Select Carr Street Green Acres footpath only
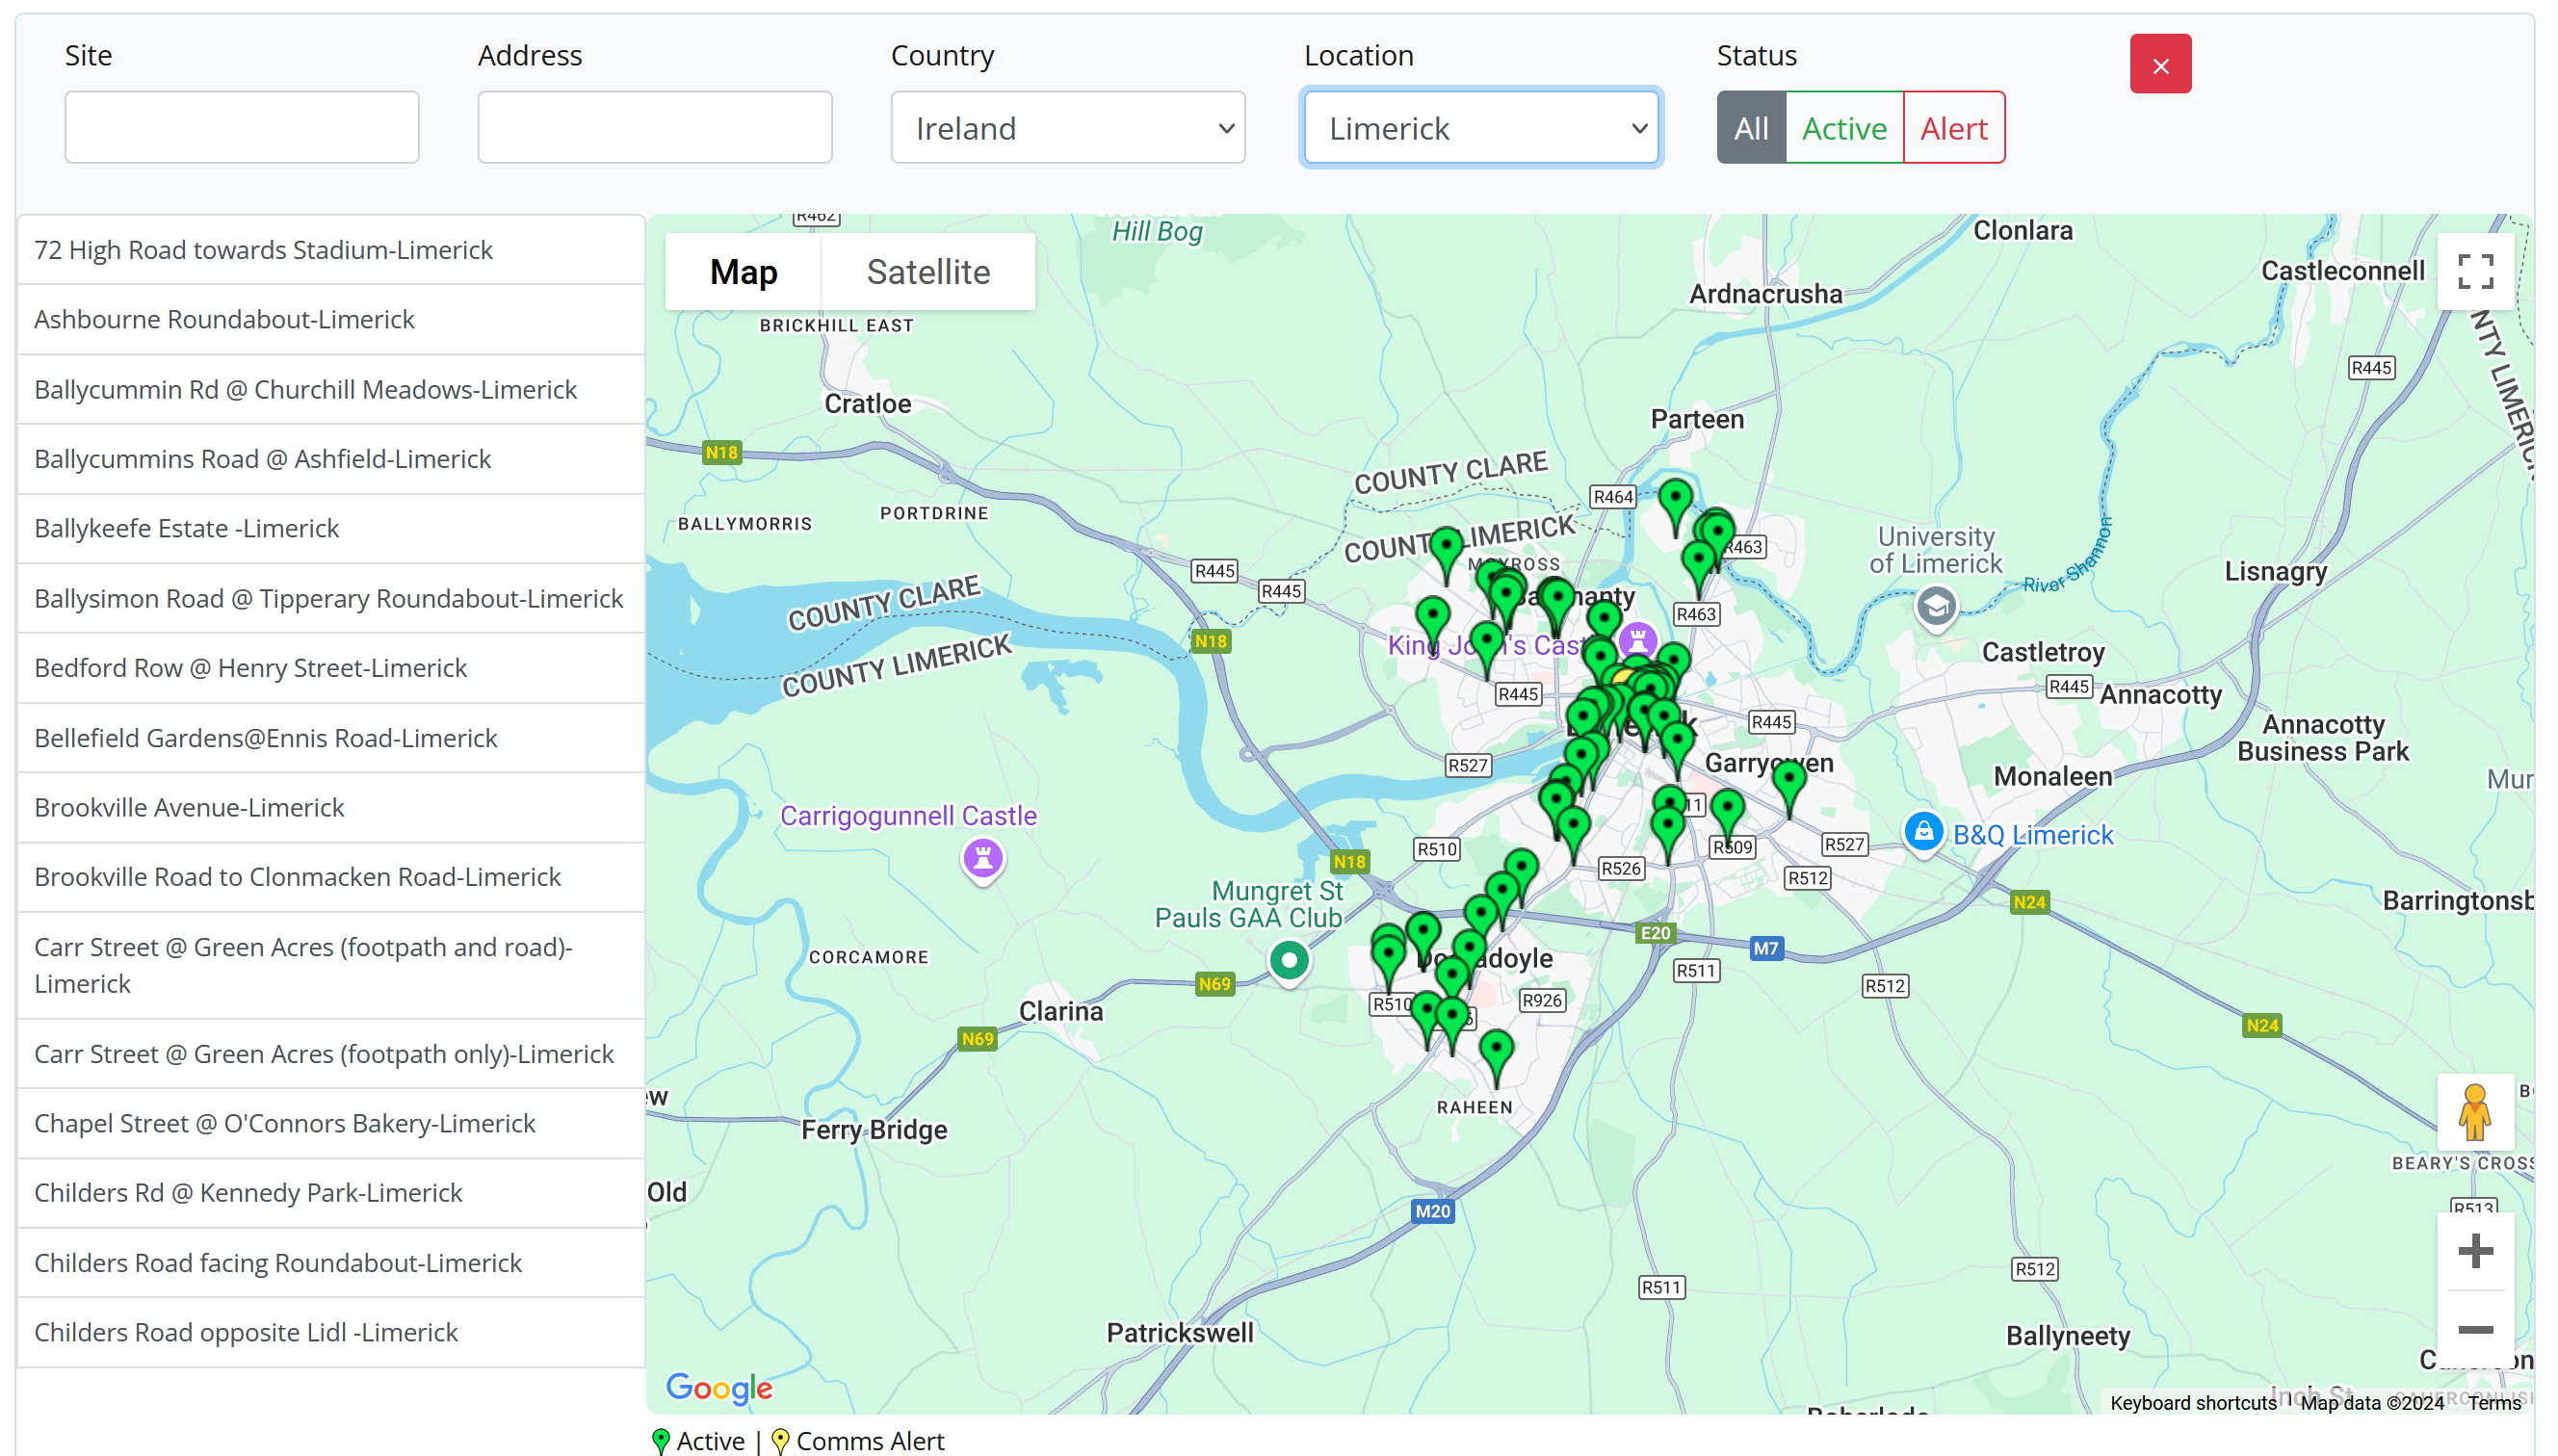 click(x=330, y=1054)
